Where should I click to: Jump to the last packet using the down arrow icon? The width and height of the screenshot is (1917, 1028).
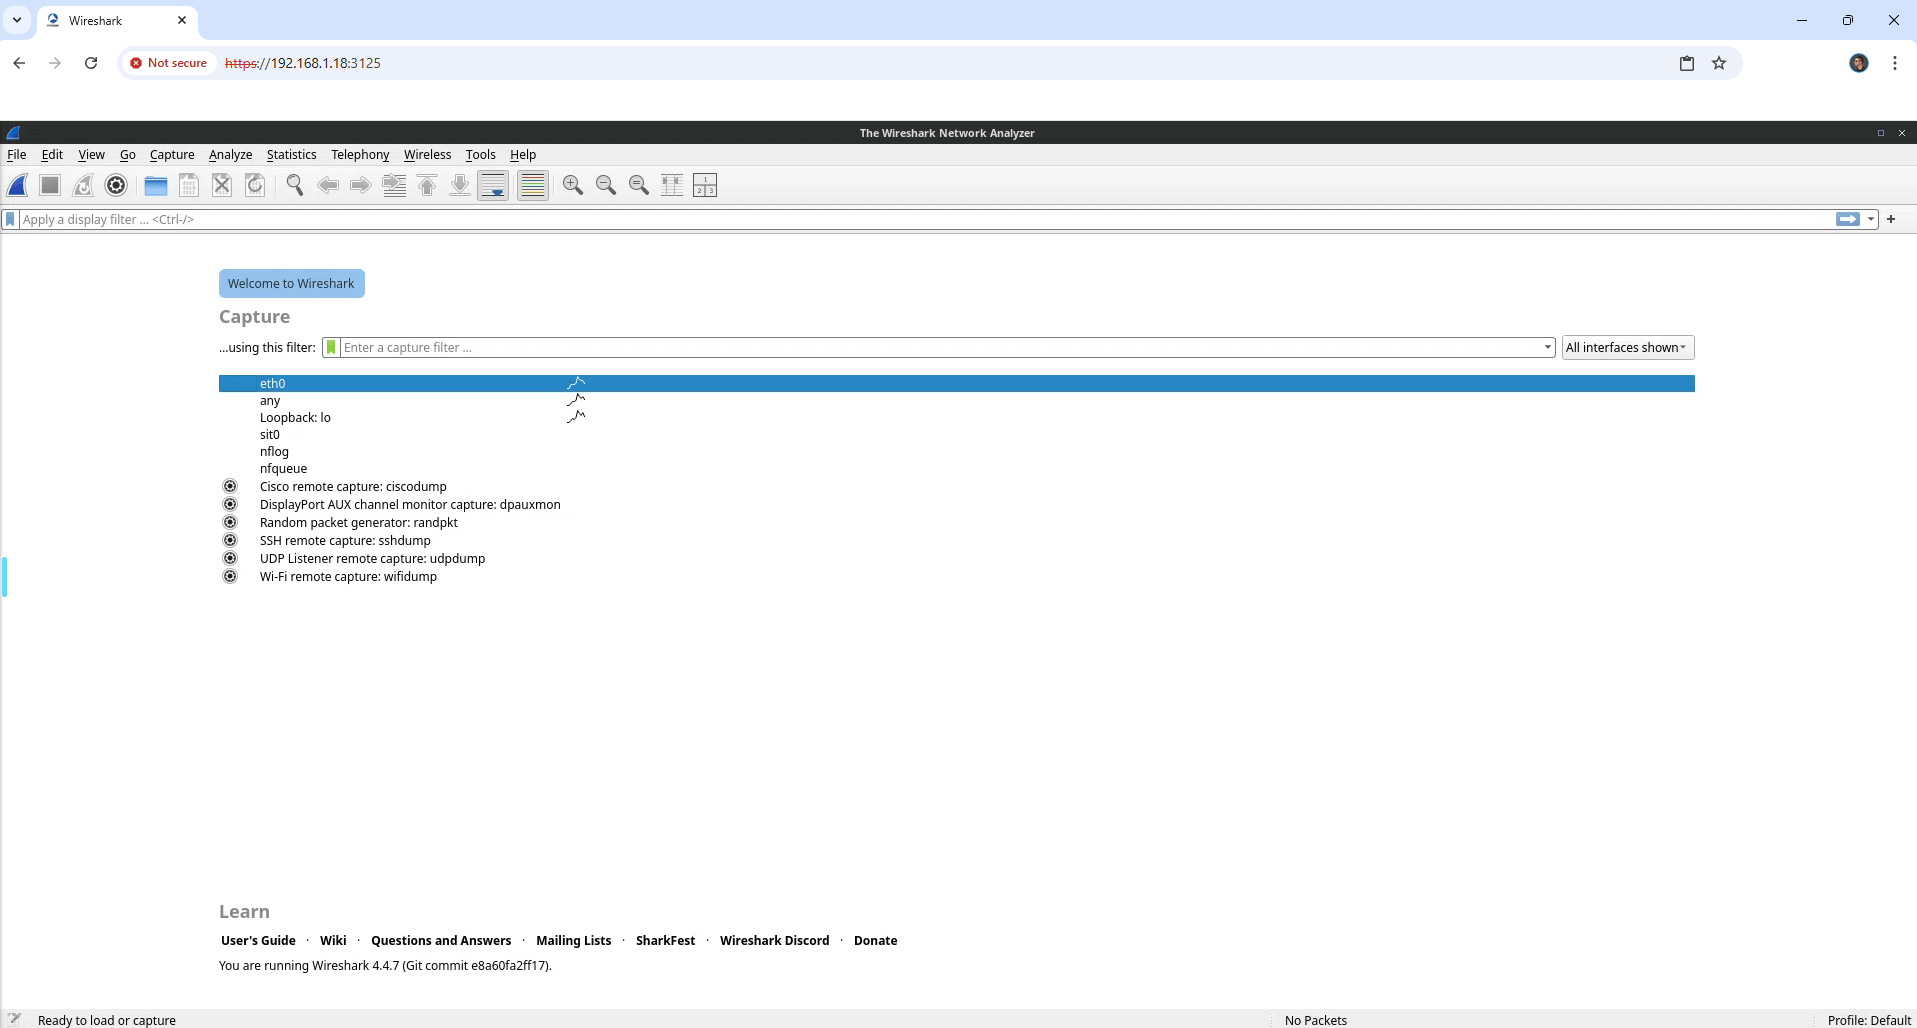point(460,185)
